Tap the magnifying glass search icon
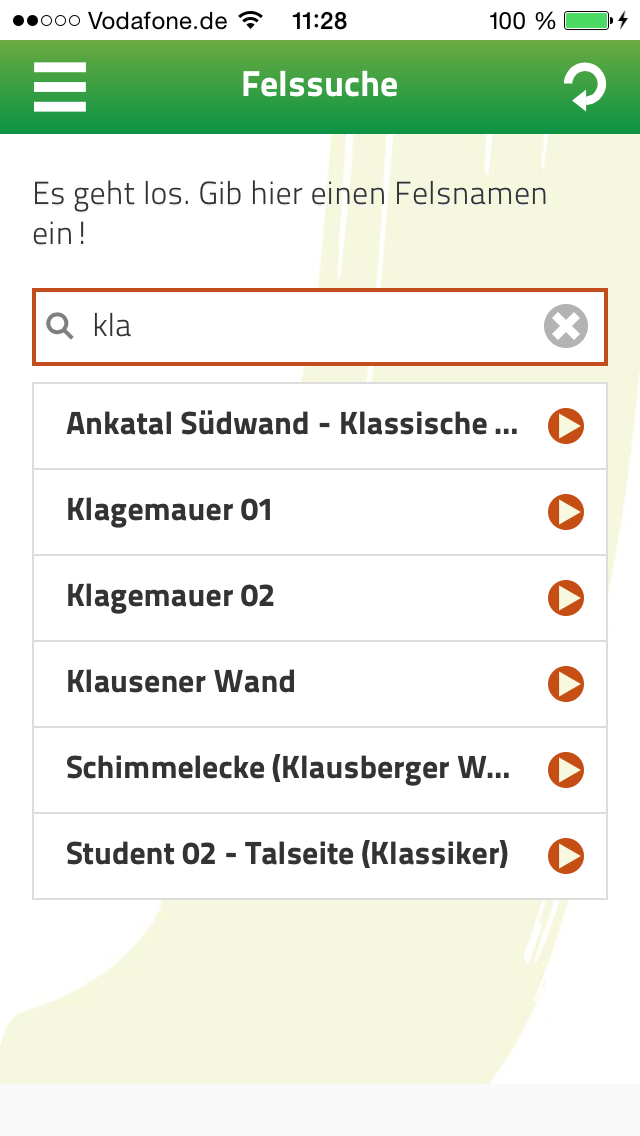Screen dimensions: 640x1136 point(61,326)
